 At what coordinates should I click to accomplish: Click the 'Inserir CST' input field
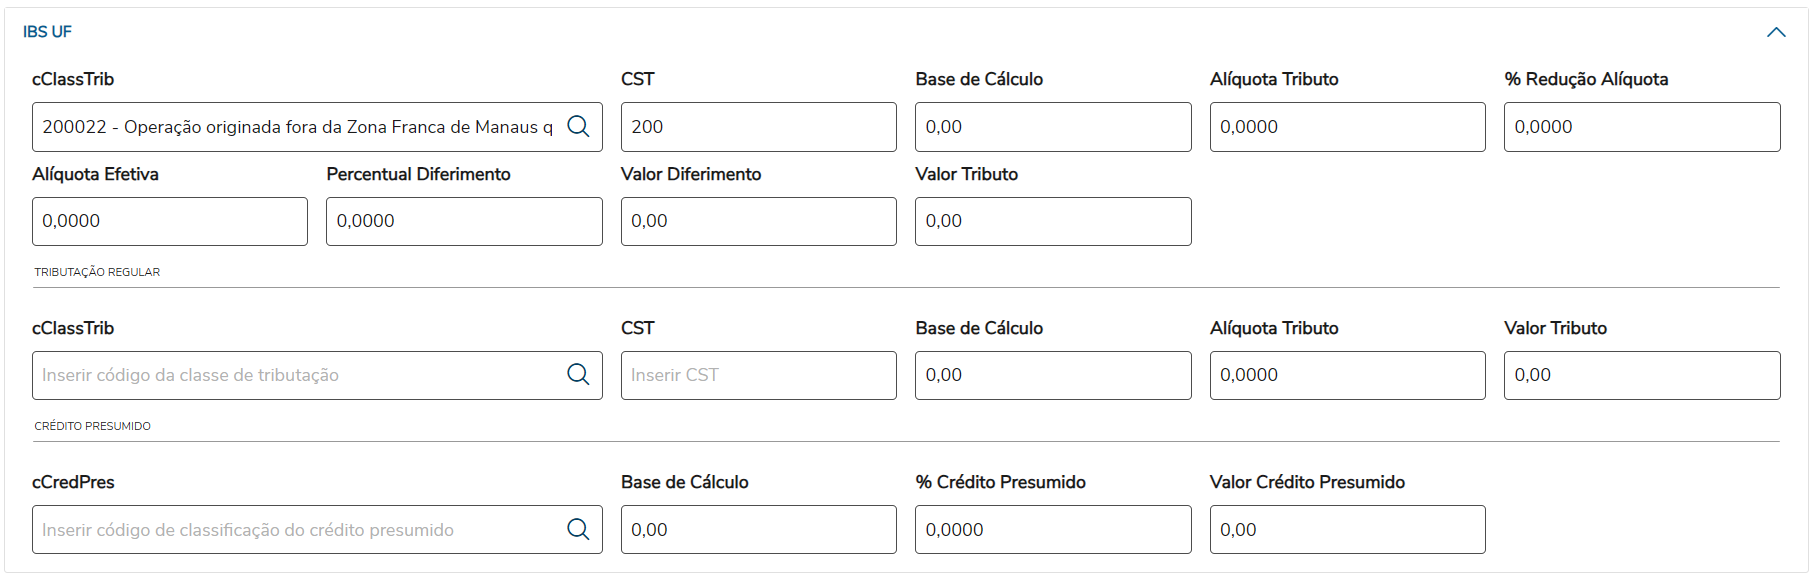pyautogui.click(x=758, y=375)
